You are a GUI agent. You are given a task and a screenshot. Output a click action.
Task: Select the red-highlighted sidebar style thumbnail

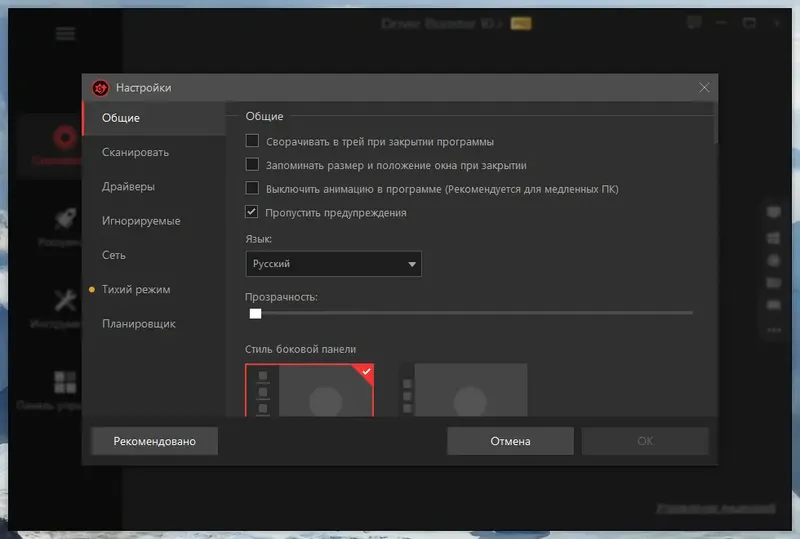(x=310, y=390)
